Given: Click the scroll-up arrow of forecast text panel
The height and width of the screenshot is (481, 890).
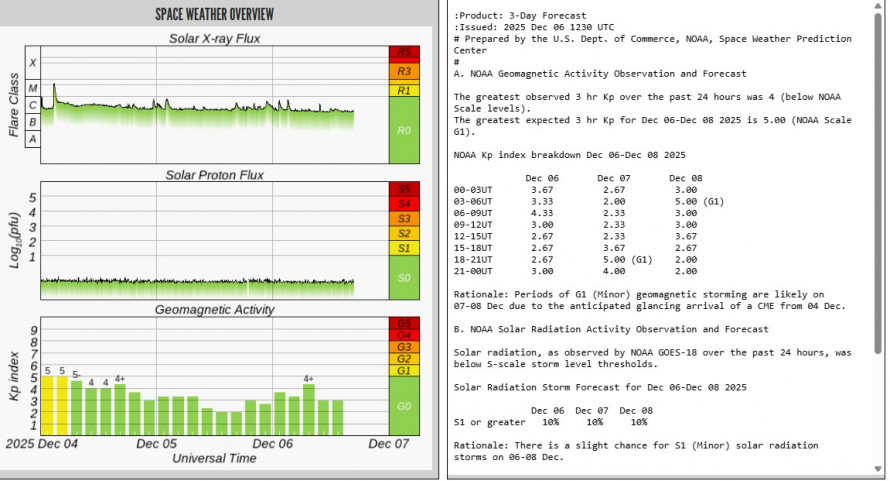Looking at the screenshot, I should 879,7.
